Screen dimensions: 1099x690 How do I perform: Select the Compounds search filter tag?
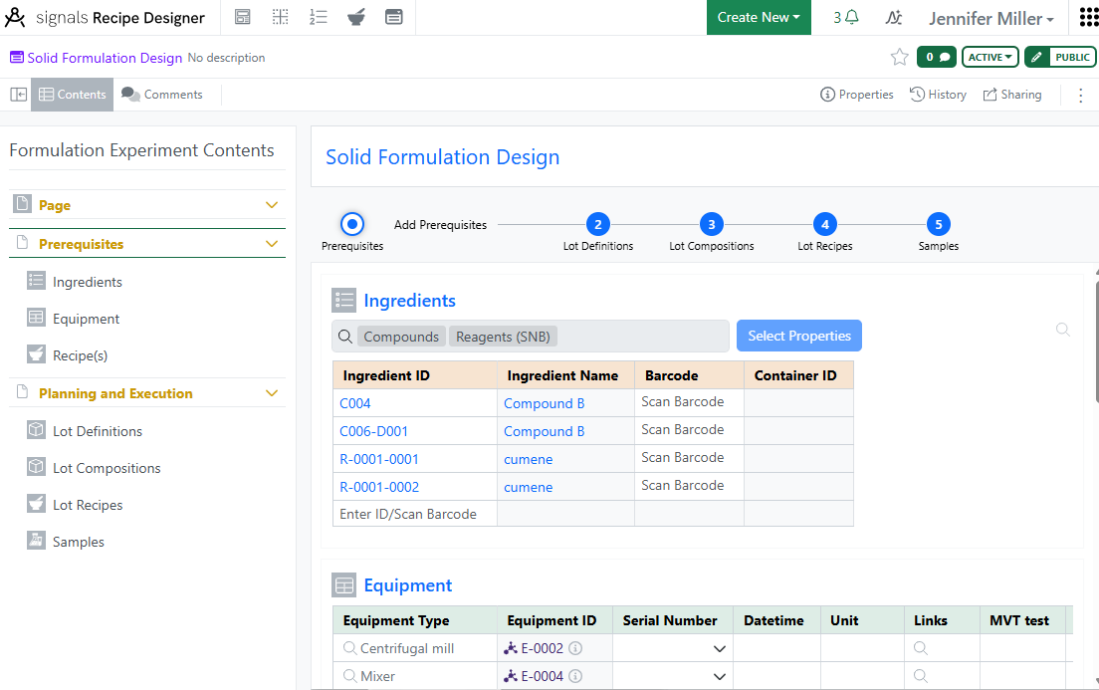pos(401,337)
